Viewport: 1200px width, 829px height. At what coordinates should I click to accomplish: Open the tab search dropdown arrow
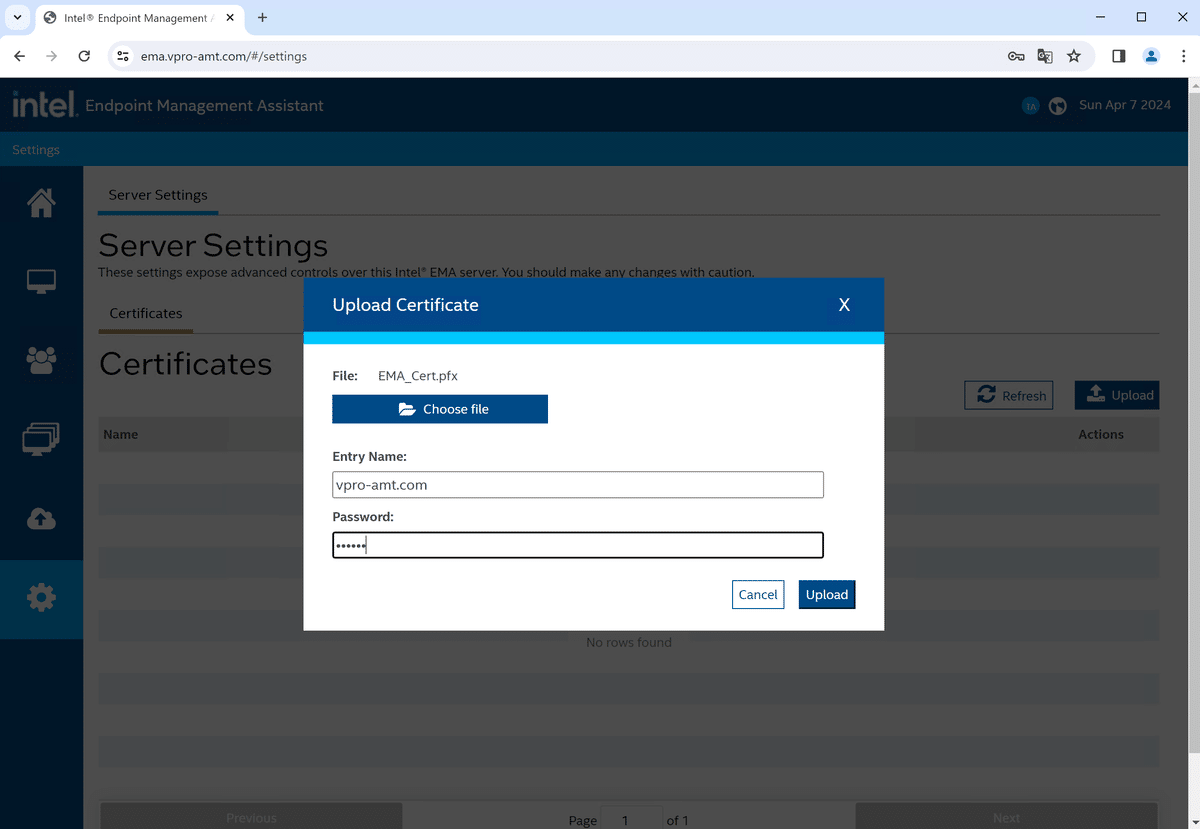pyautogui.click(x=17, y=18)
